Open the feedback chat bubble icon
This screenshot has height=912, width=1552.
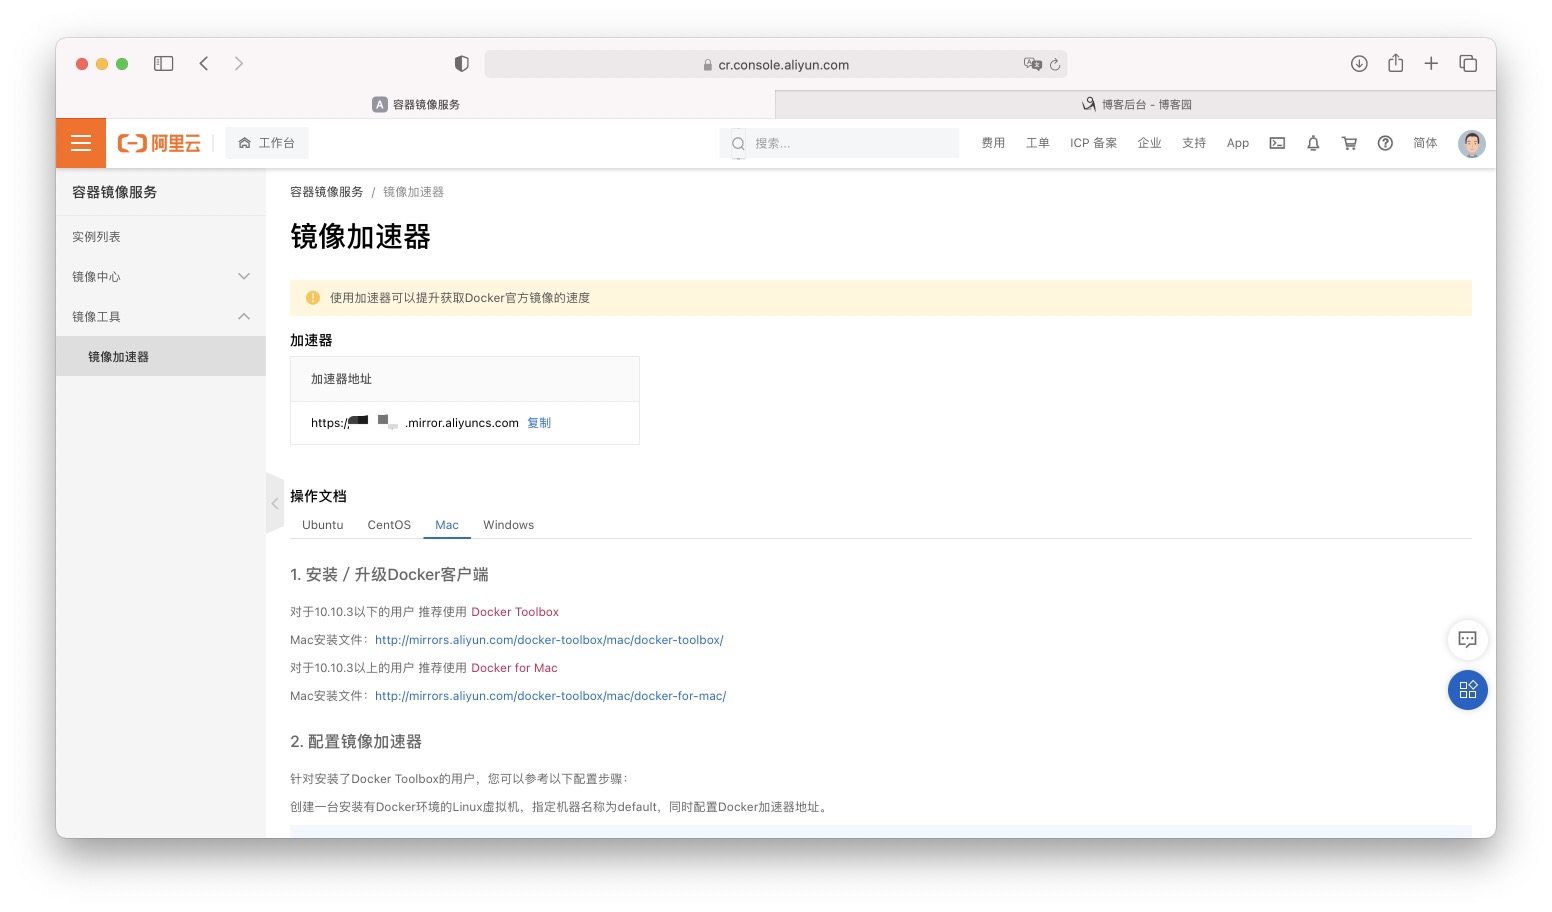click(1467, 639)
